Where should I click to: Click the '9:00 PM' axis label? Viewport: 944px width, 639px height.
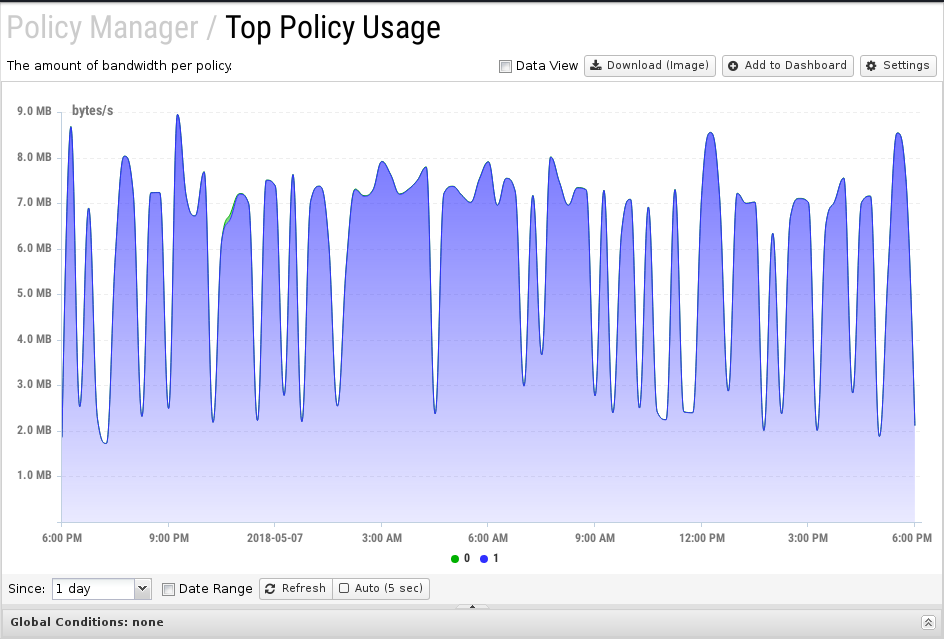[169, 538]
